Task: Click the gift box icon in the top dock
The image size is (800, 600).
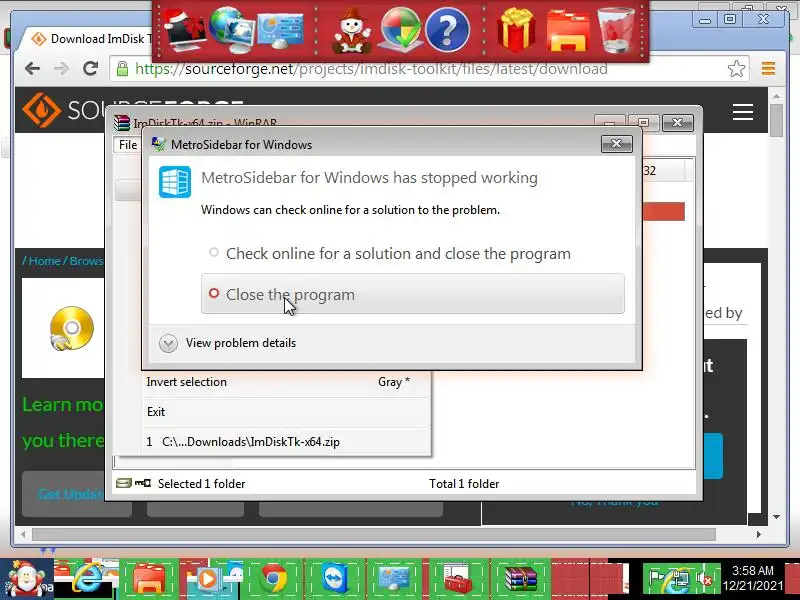Action: click(x=516, y=30)
